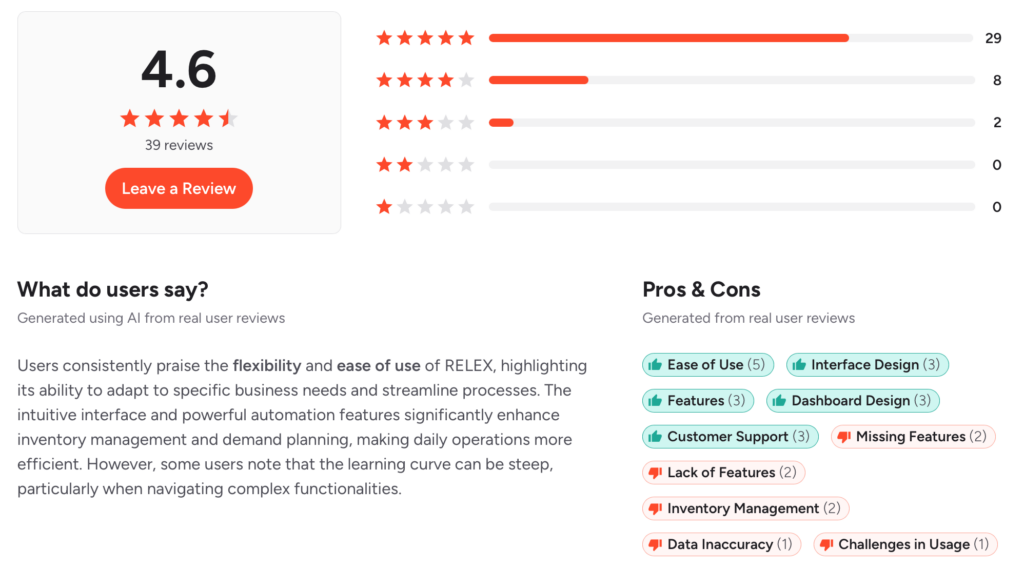Choose the Inventory Management con tag
This screenshot has height=587, width=1024.
(746, 508)
